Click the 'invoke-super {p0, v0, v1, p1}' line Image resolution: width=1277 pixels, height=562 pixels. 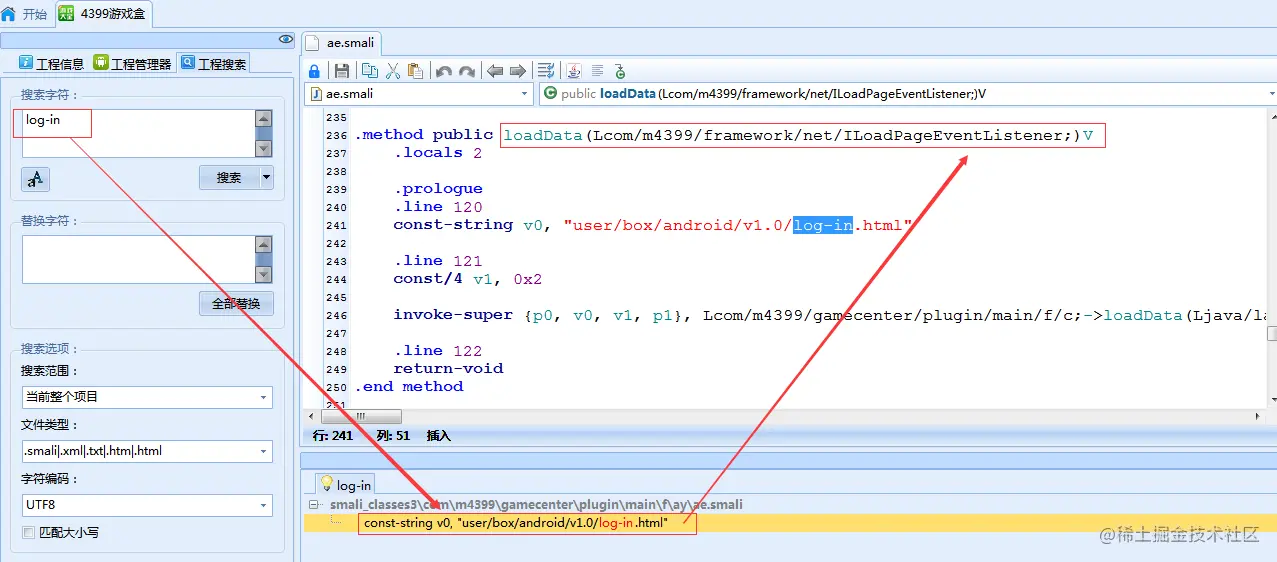(x=830, y=315)
